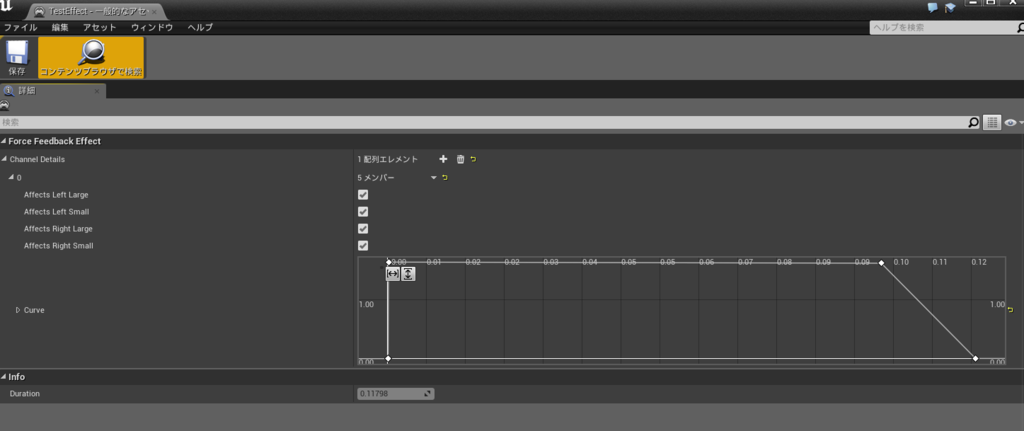Click the Duration field spin arrow icon
The image size is (1024, 431).
(x=427, y=394)
